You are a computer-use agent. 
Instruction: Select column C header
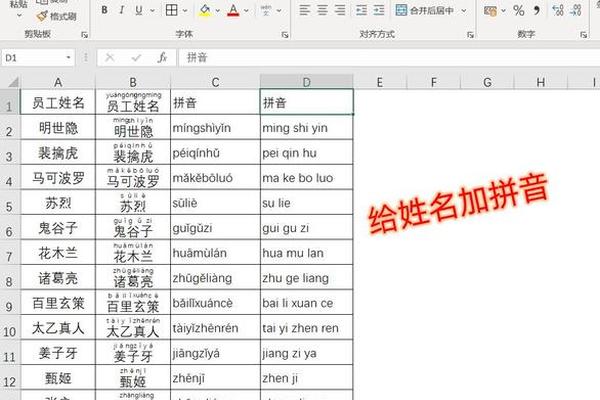point(215,82)
